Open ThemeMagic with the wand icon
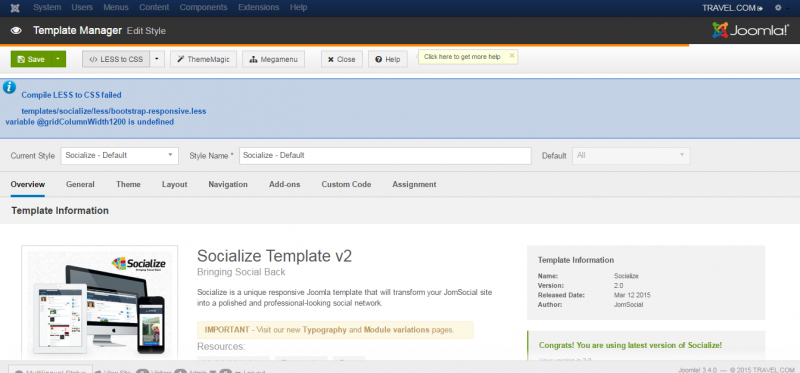The height and width of the screenshot is (373, 800). tap(203, 59)
